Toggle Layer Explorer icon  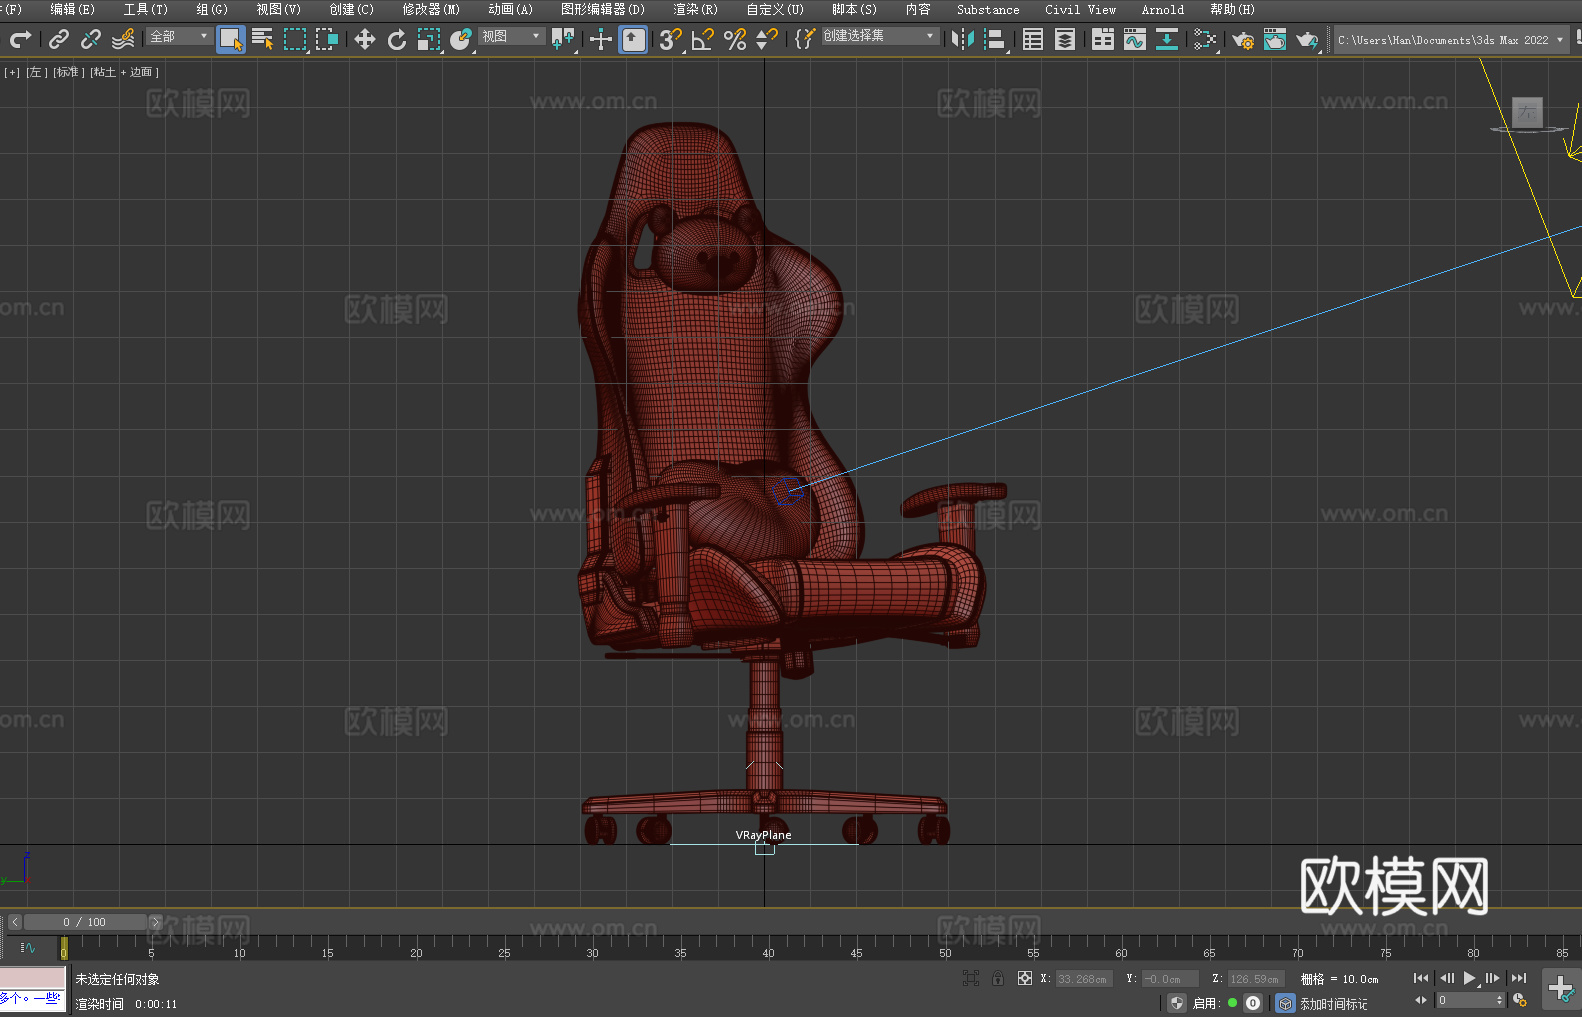point(1065,39)
